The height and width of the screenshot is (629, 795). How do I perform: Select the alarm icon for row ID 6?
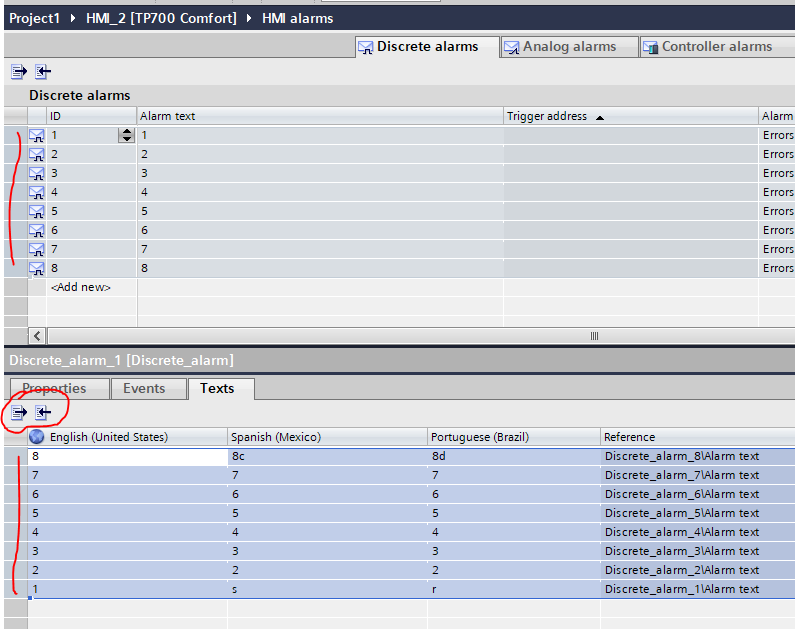(x=37, y=230)
